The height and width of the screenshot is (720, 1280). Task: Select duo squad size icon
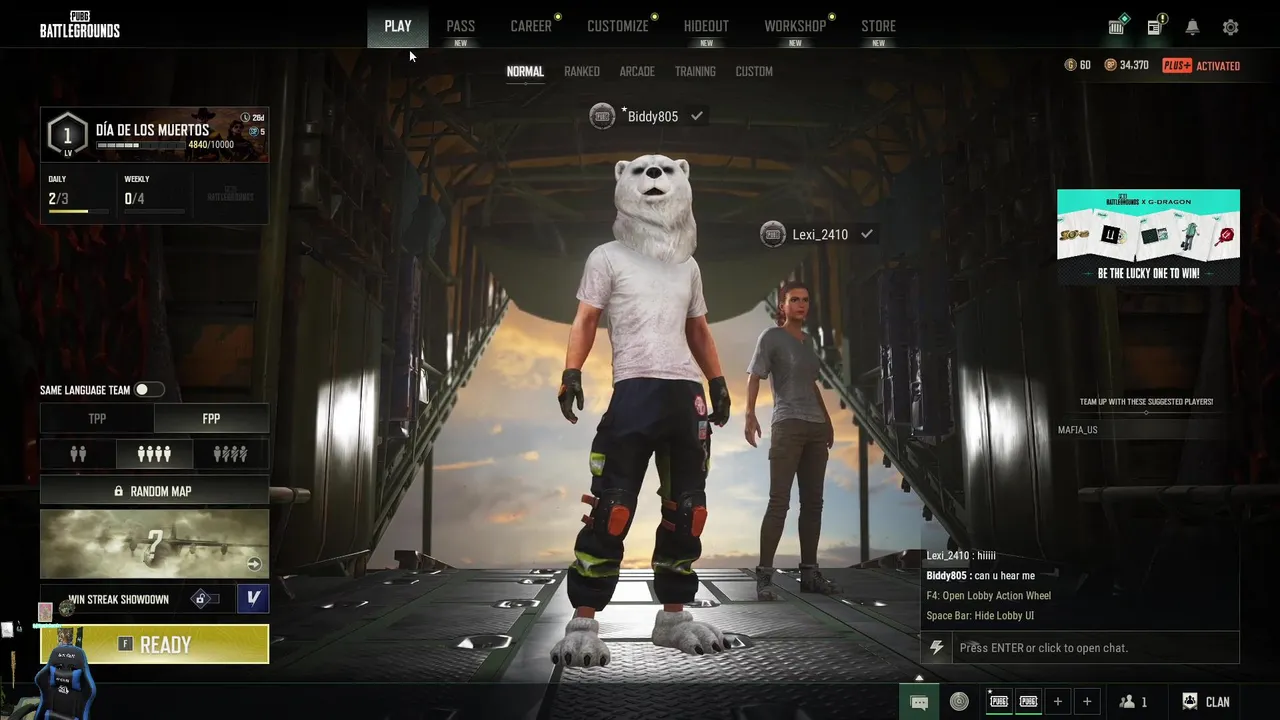(78, 454)
